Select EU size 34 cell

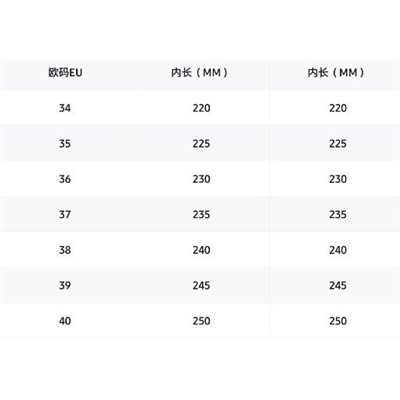click(x=65, y=108)
